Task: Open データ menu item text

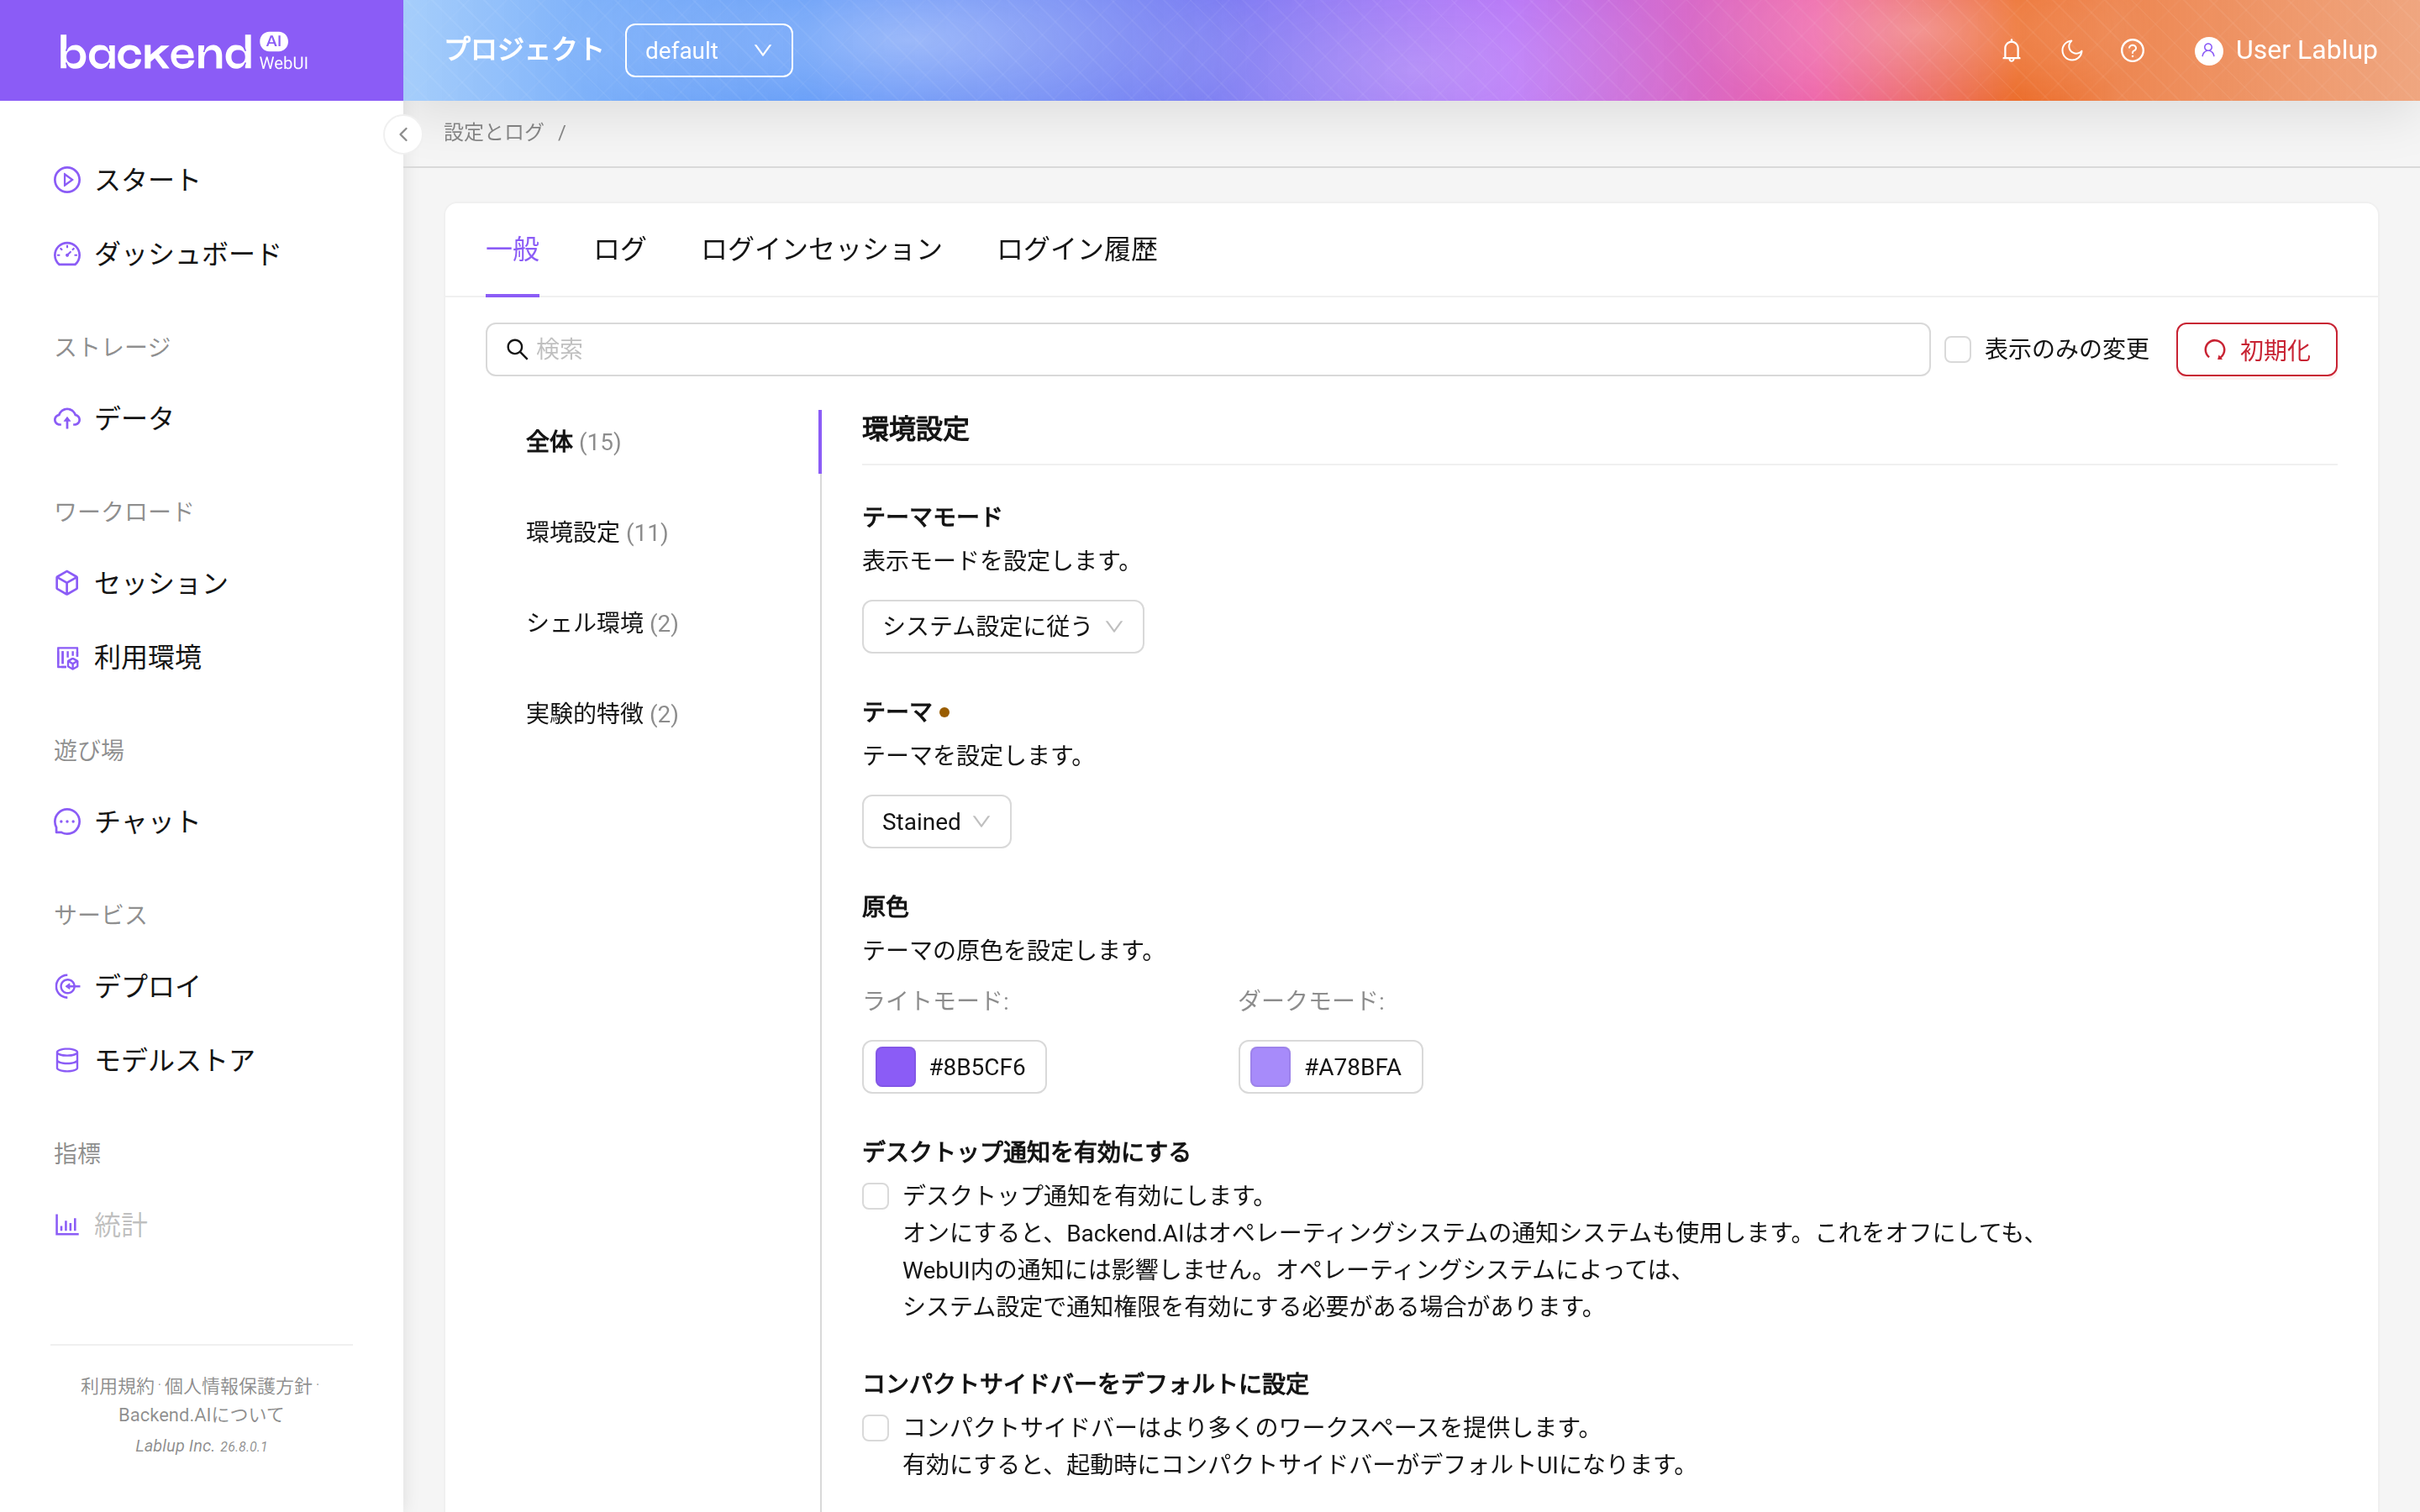Action: pyautogui.click(x=134, y=418)
